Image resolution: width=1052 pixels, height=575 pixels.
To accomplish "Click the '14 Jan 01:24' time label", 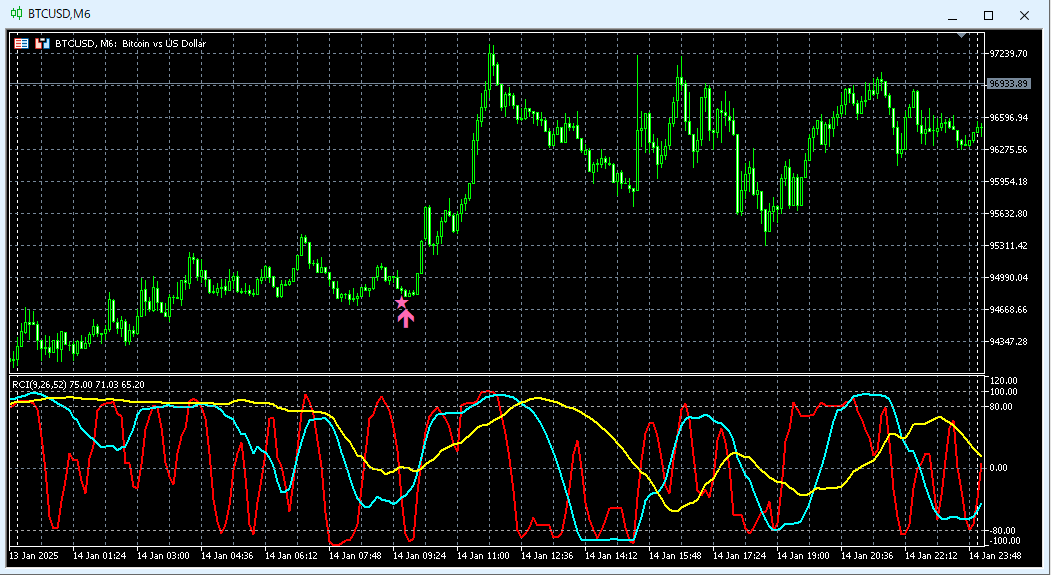I will pyautogui.click(x=99, y=556).
